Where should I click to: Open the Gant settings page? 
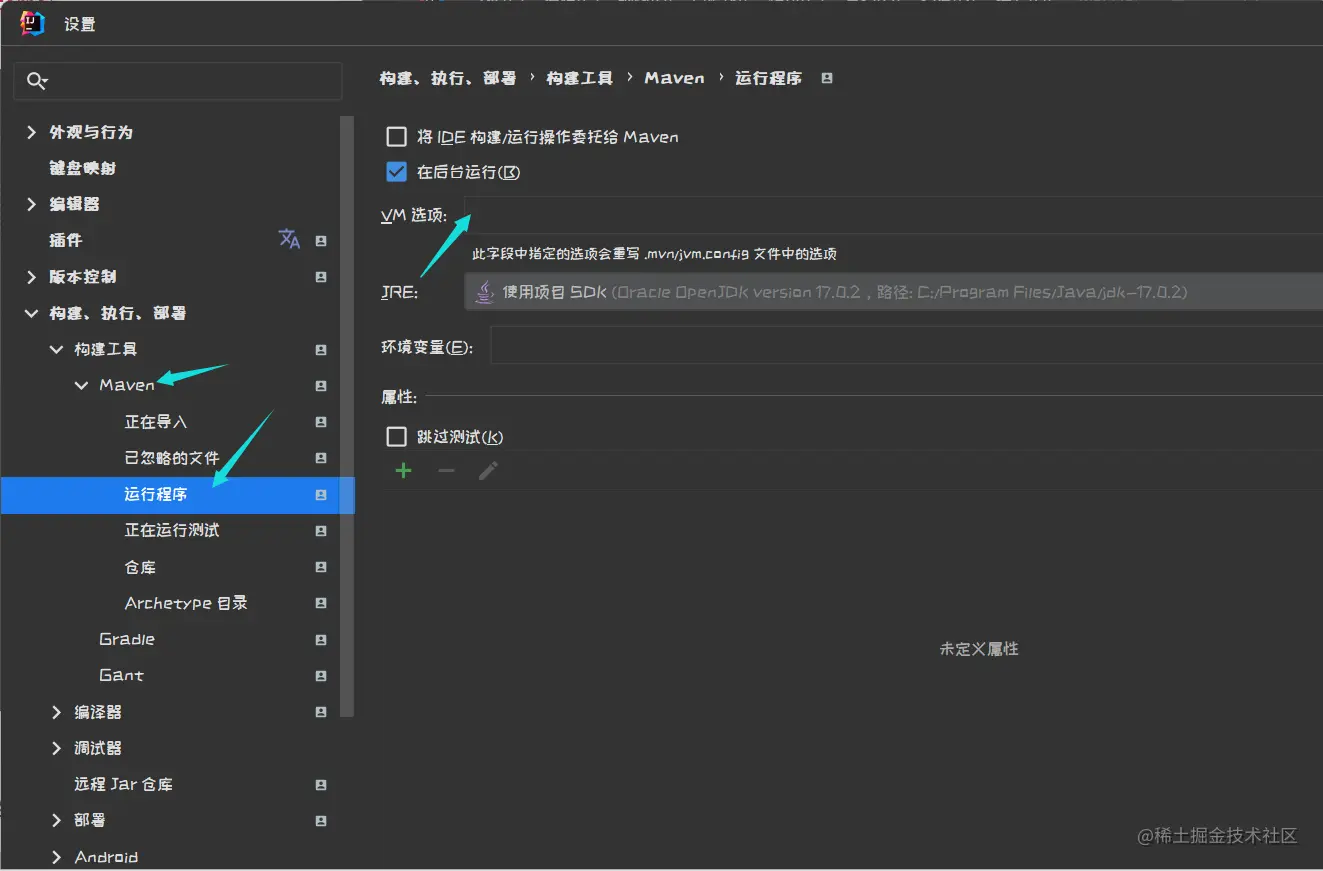coord(122,676)
